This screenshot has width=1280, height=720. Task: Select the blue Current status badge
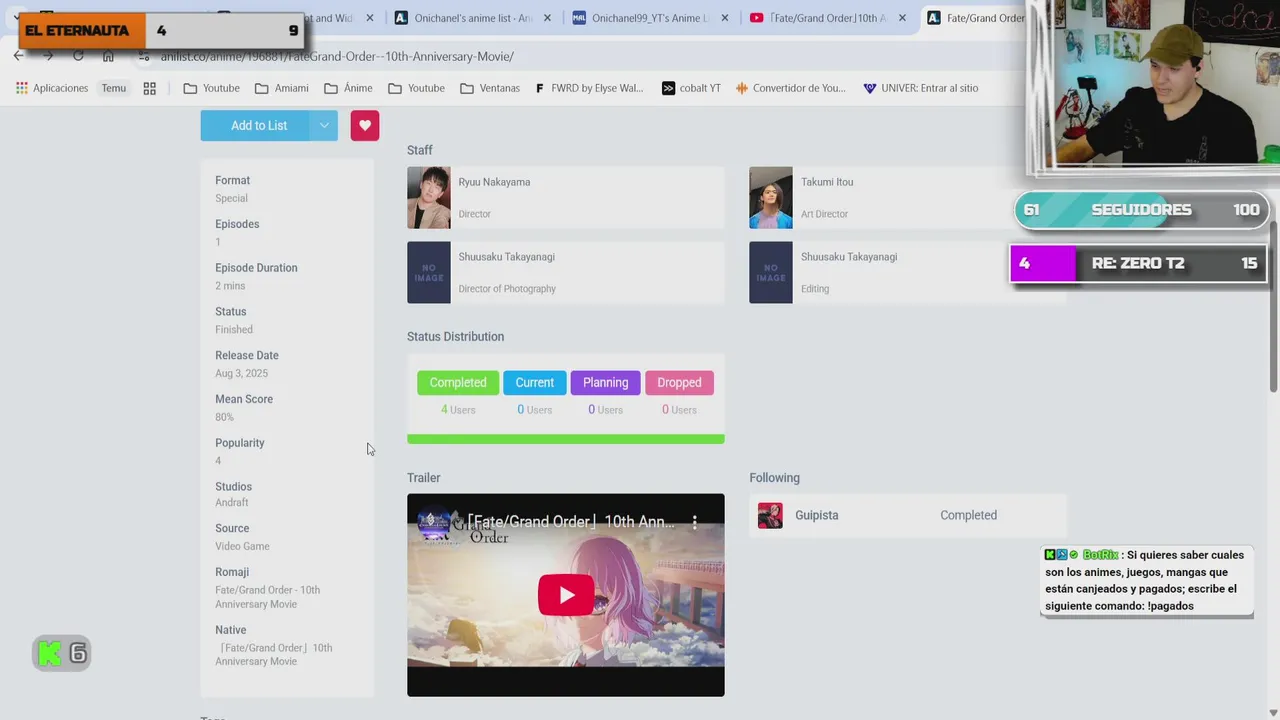534,383
